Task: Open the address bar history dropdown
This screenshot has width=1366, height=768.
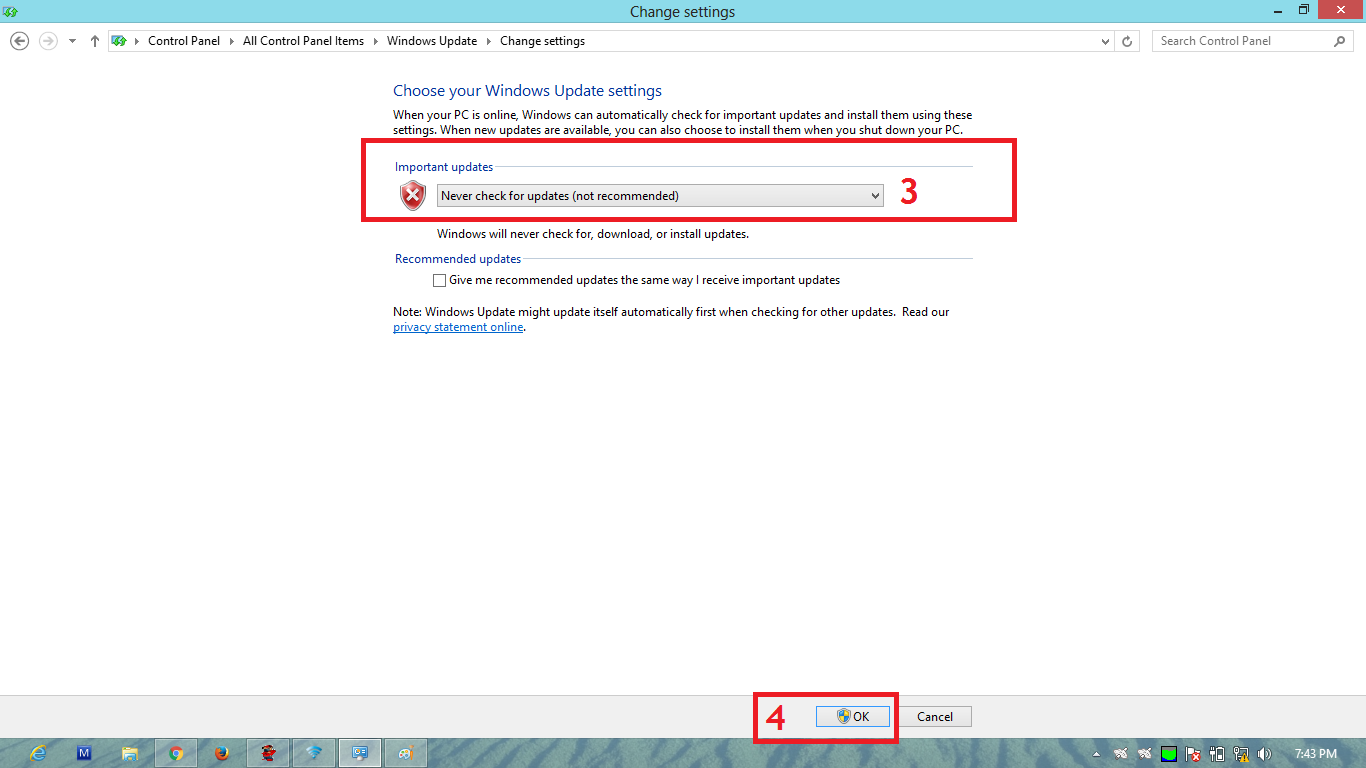Action: pyautogui.click(x=1105, y=41)
